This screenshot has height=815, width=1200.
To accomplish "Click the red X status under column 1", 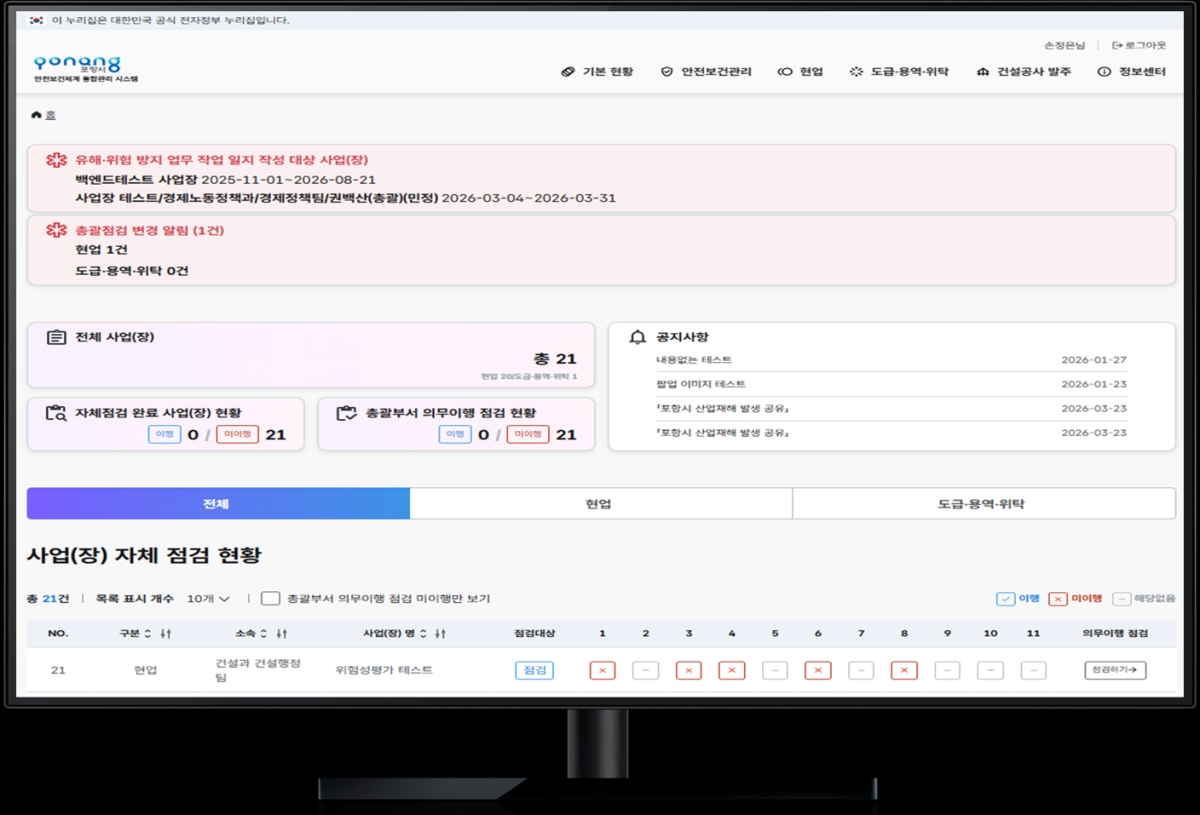I will coord(602,671).
